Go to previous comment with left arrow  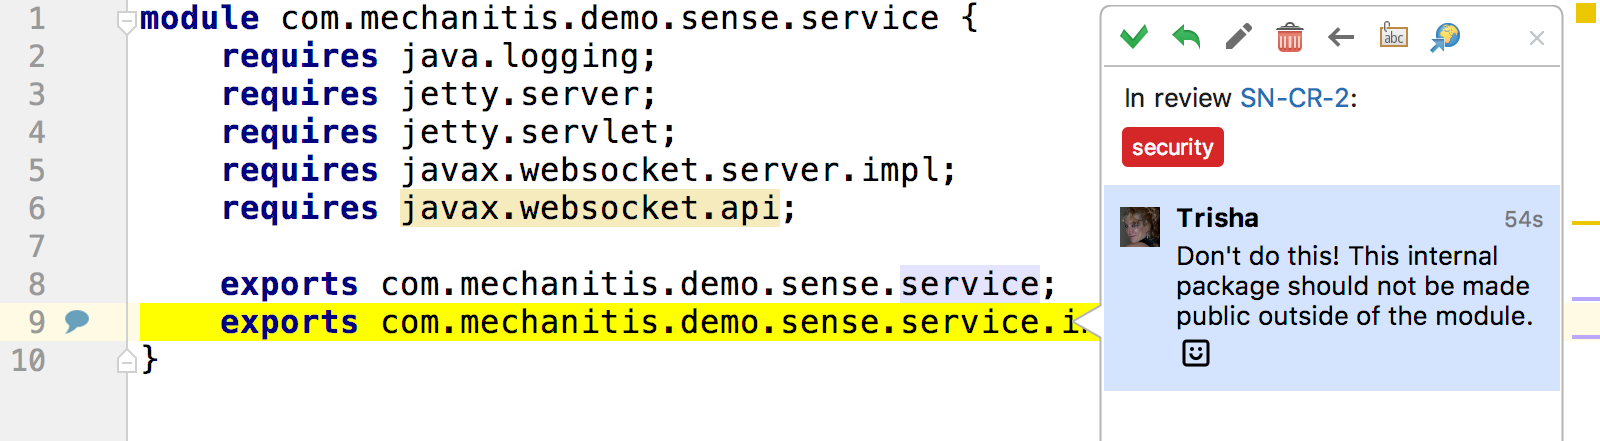coord(1341,38)
